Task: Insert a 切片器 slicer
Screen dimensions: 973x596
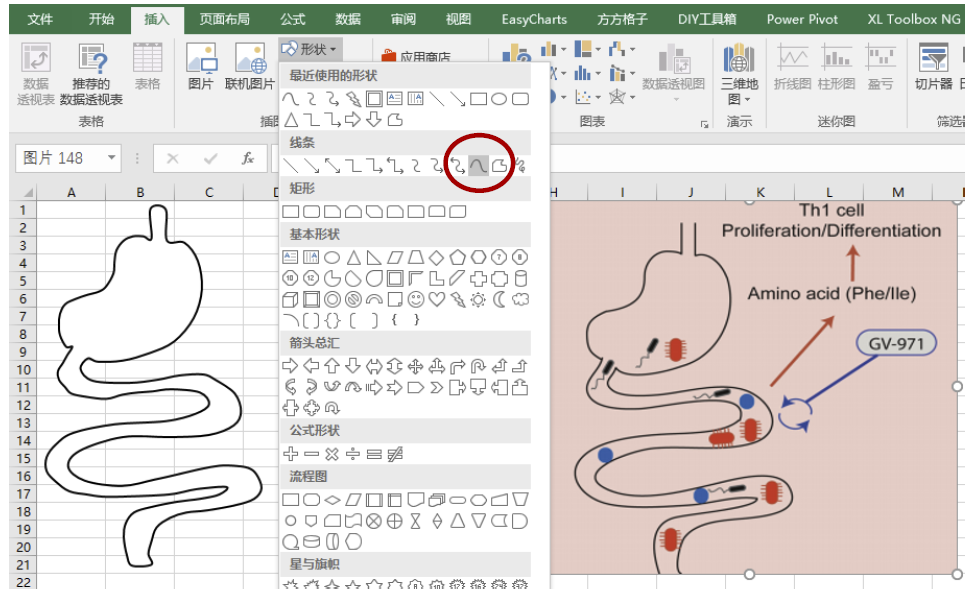Action: point(933,66)
